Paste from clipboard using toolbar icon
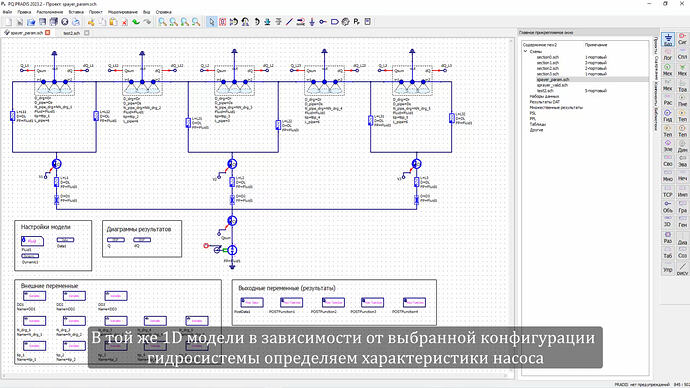 [x=113, y=22]
